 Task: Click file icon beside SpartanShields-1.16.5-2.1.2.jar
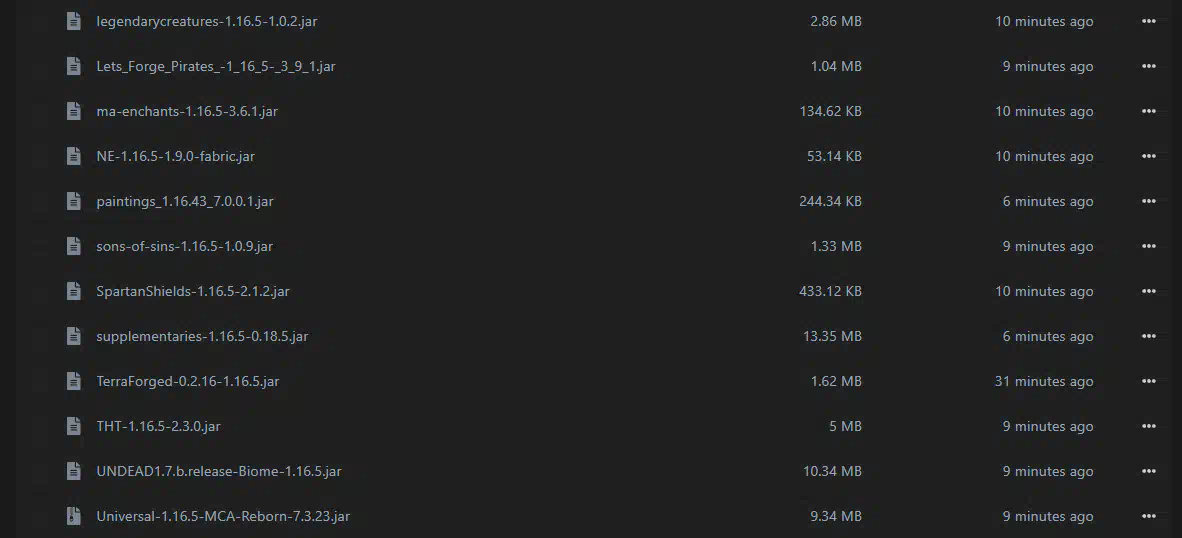[x=73, y=292]
